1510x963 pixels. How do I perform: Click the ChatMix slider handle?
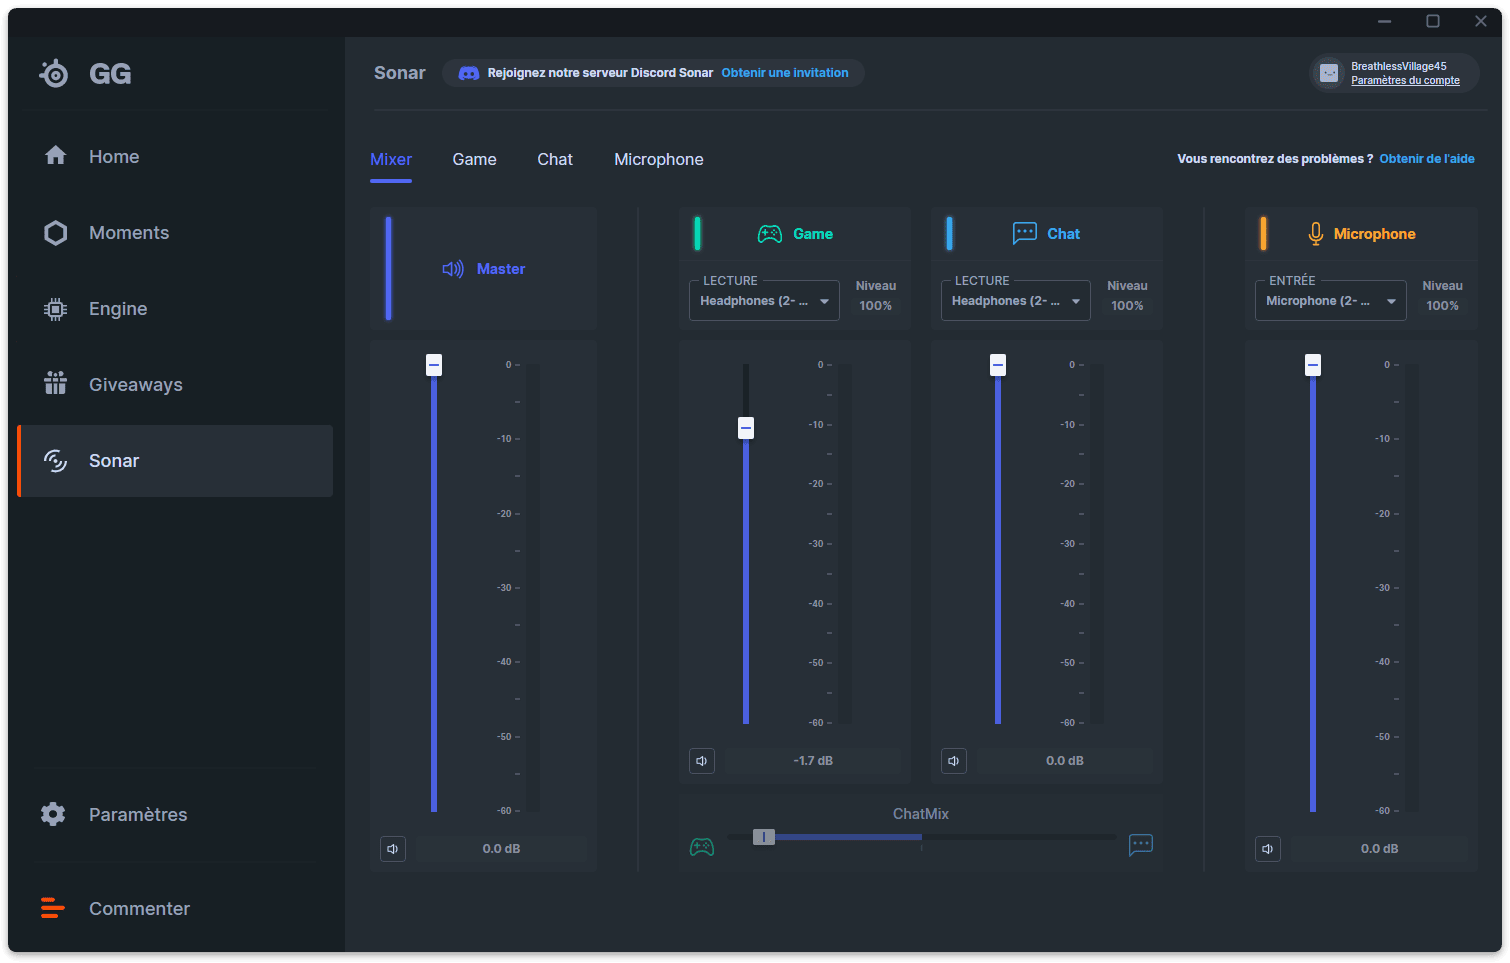(x=764, y=837)
